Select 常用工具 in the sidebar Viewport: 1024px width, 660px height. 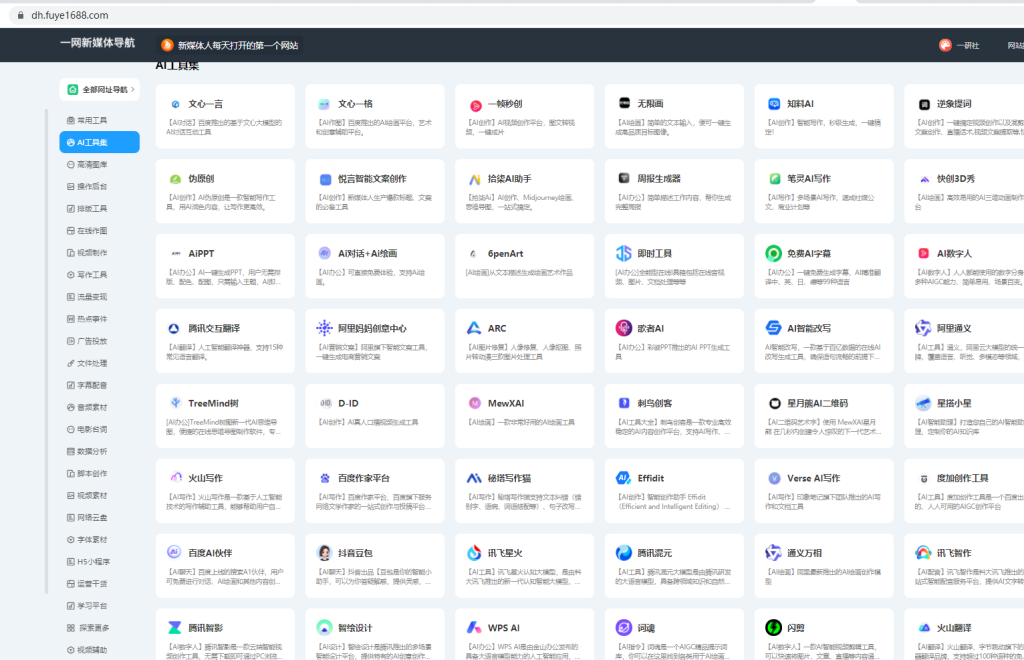coord(92,120)
